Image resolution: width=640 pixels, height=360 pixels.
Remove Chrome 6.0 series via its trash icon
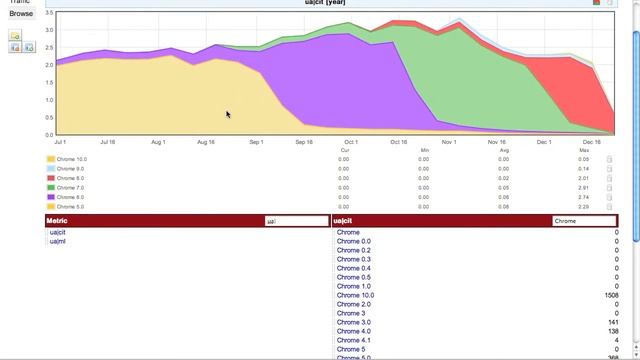[x=609, y=197]
